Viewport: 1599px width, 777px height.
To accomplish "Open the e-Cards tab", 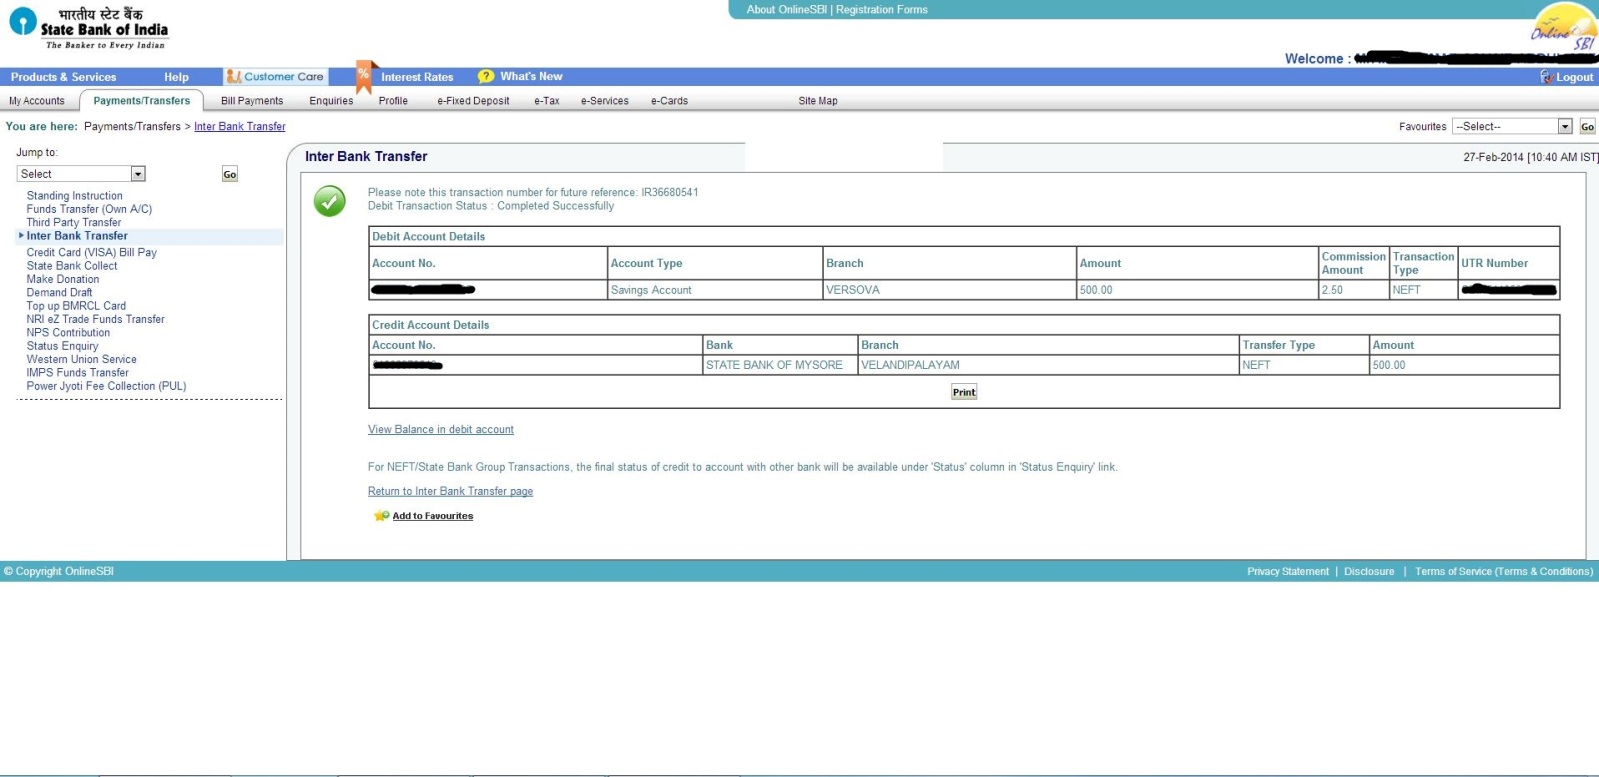I will [669, 101].
